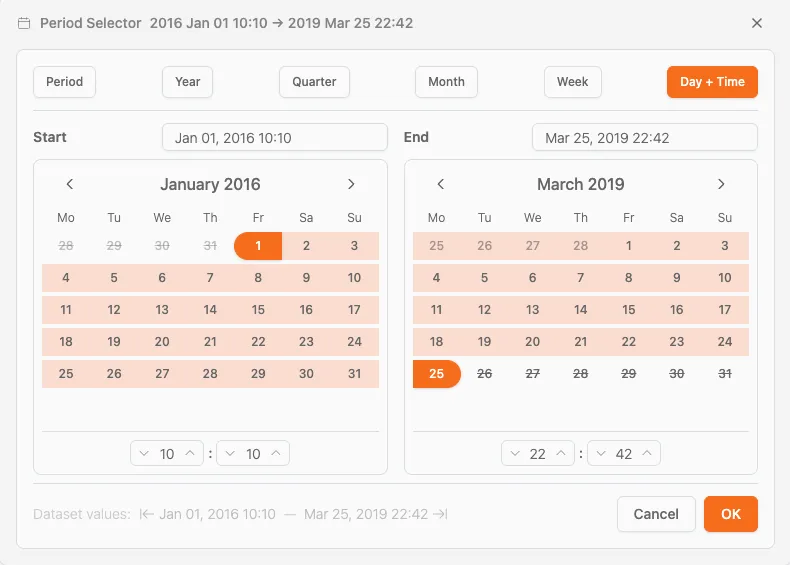790x565 pixels.
Task: Decrease the end hour value
Action: (x=514, y=454)
